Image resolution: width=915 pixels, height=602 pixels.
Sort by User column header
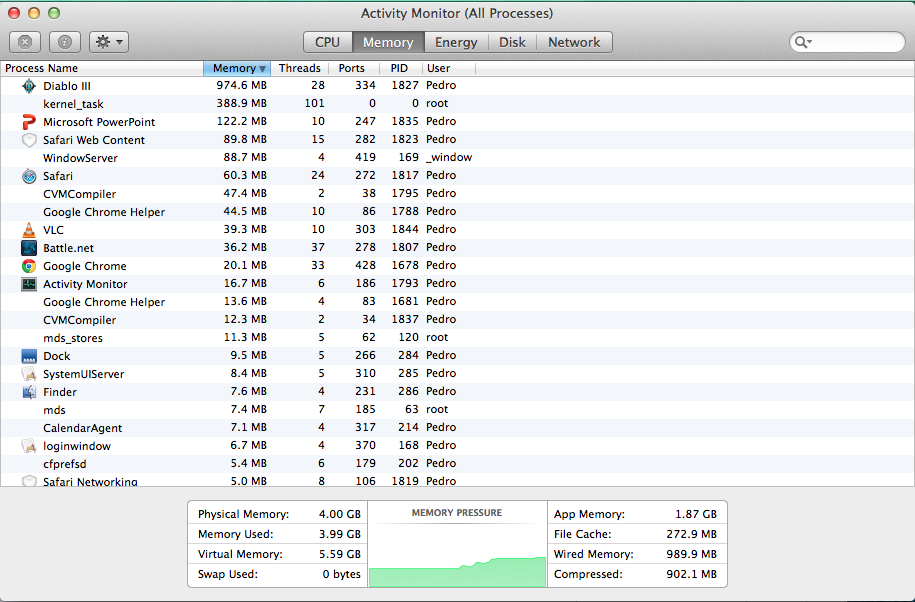tap(448, 68)
